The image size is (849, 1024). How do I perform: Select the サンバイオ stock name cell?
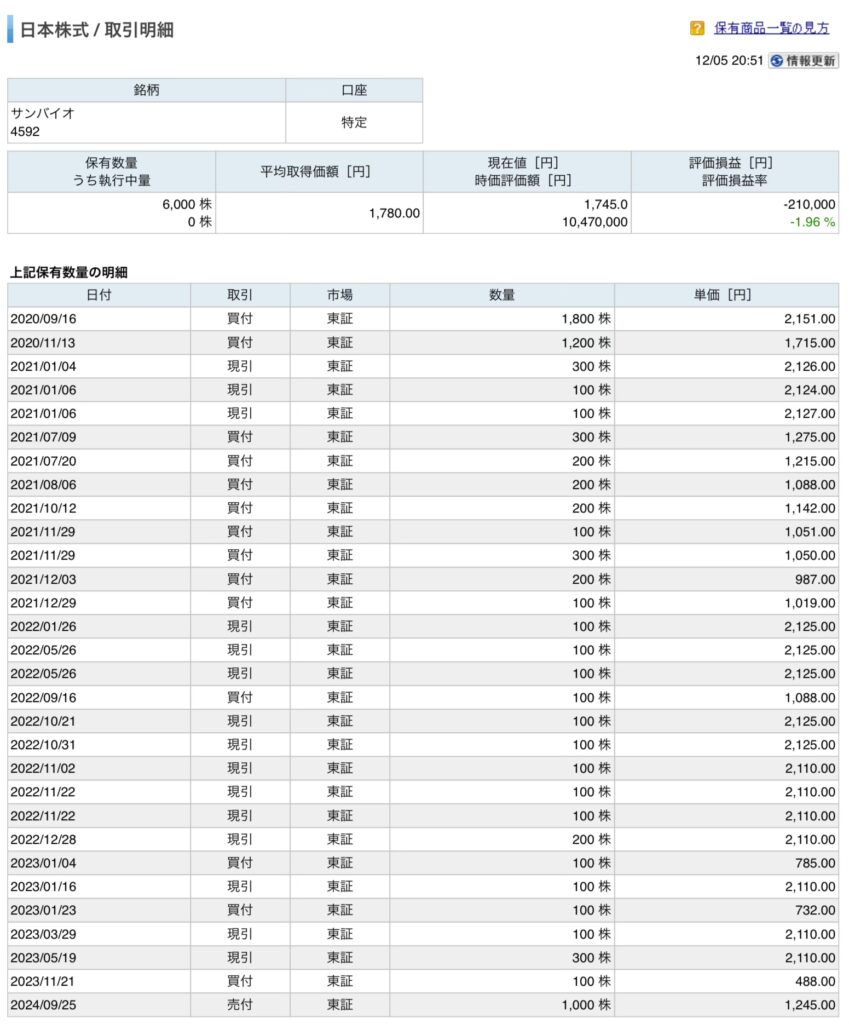[43, 114]
